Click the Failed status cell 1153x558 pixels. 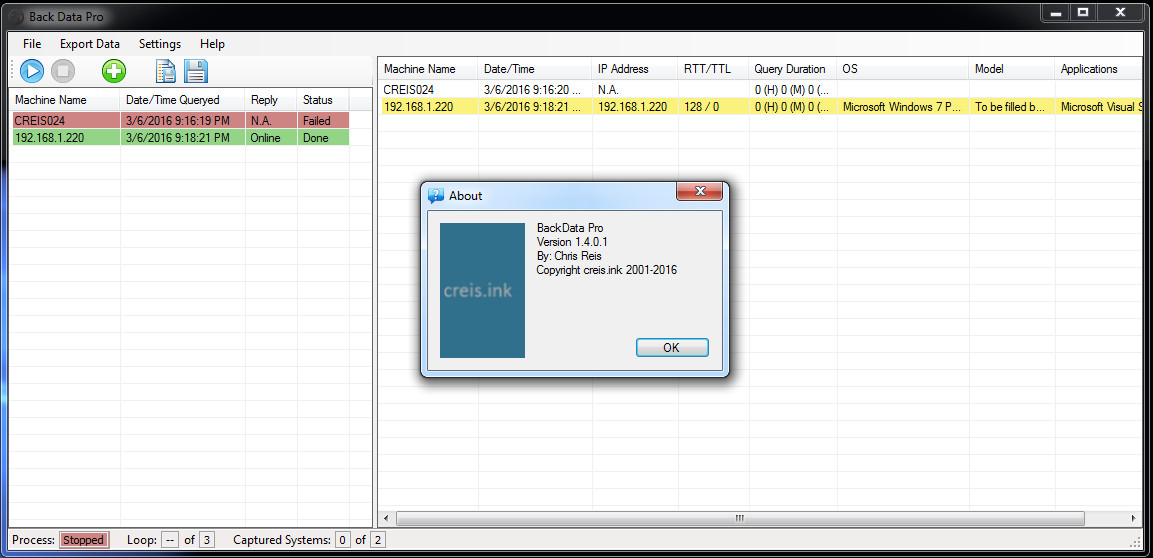click(324, 121)
